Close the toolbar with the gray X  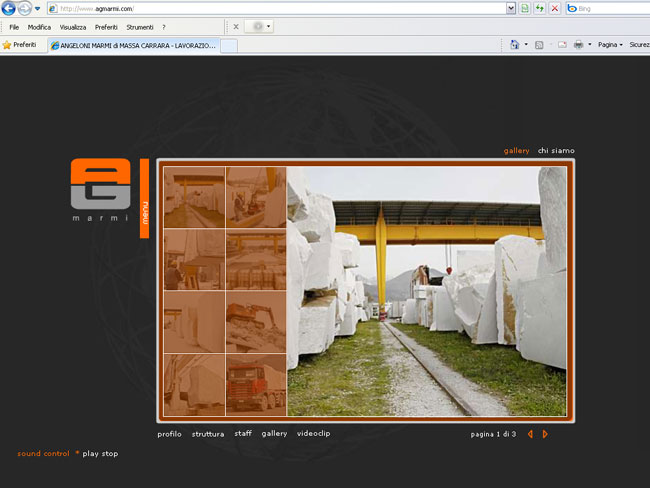[236, 27]
